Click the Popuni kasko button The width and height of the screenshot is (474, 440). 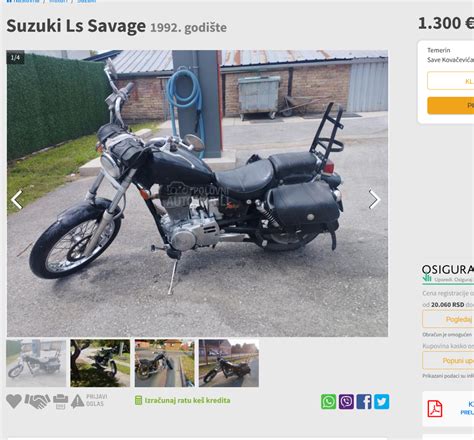point(448,360)
